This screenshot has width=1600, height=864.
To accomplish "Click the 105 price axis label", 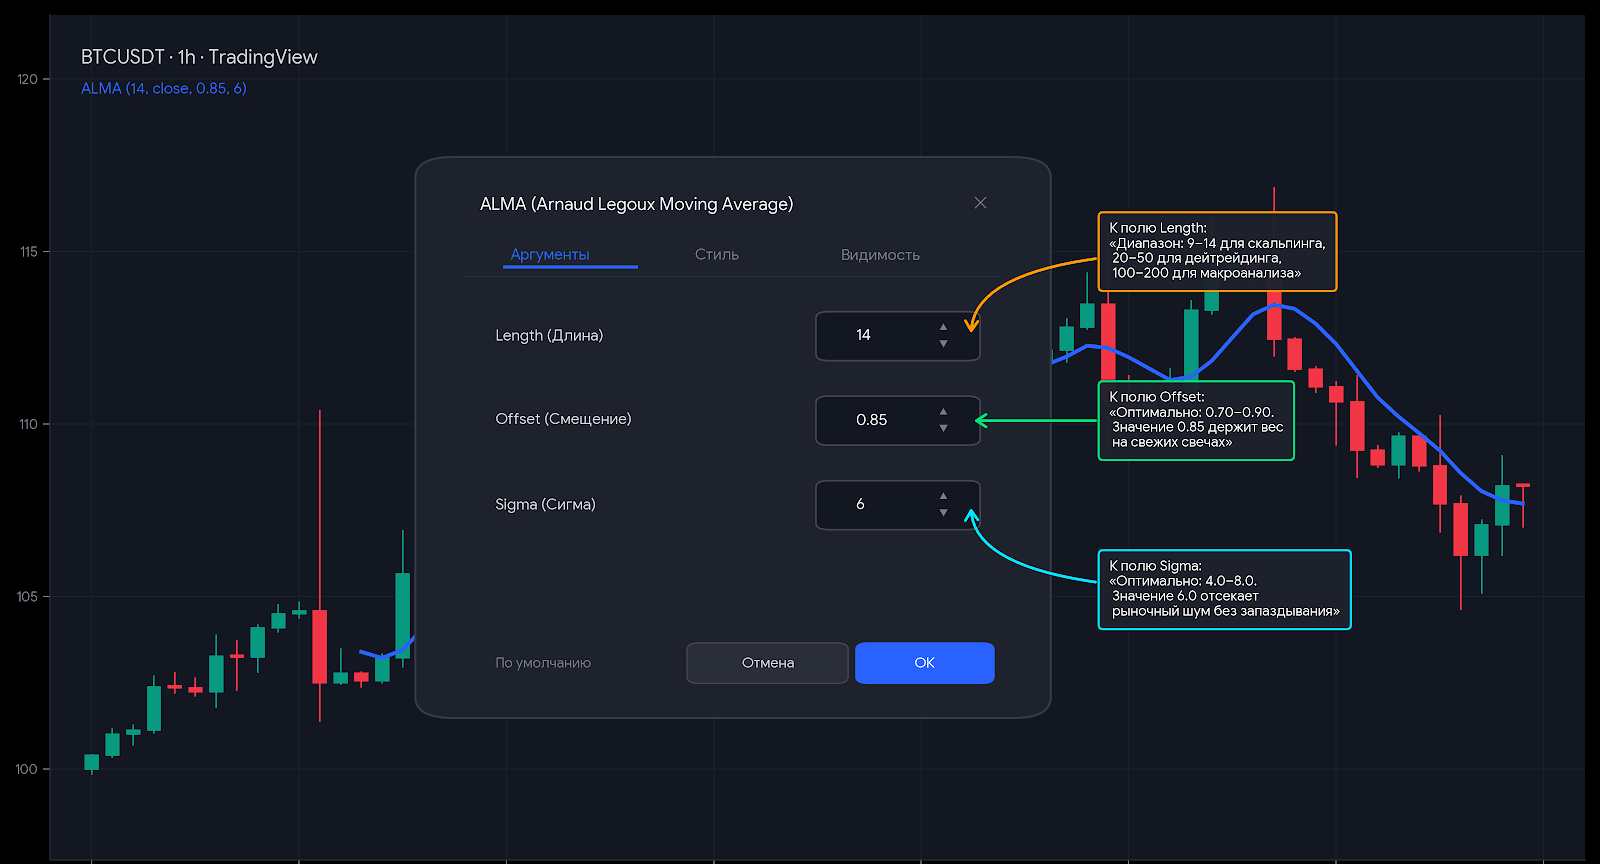I will coord(27,597).
